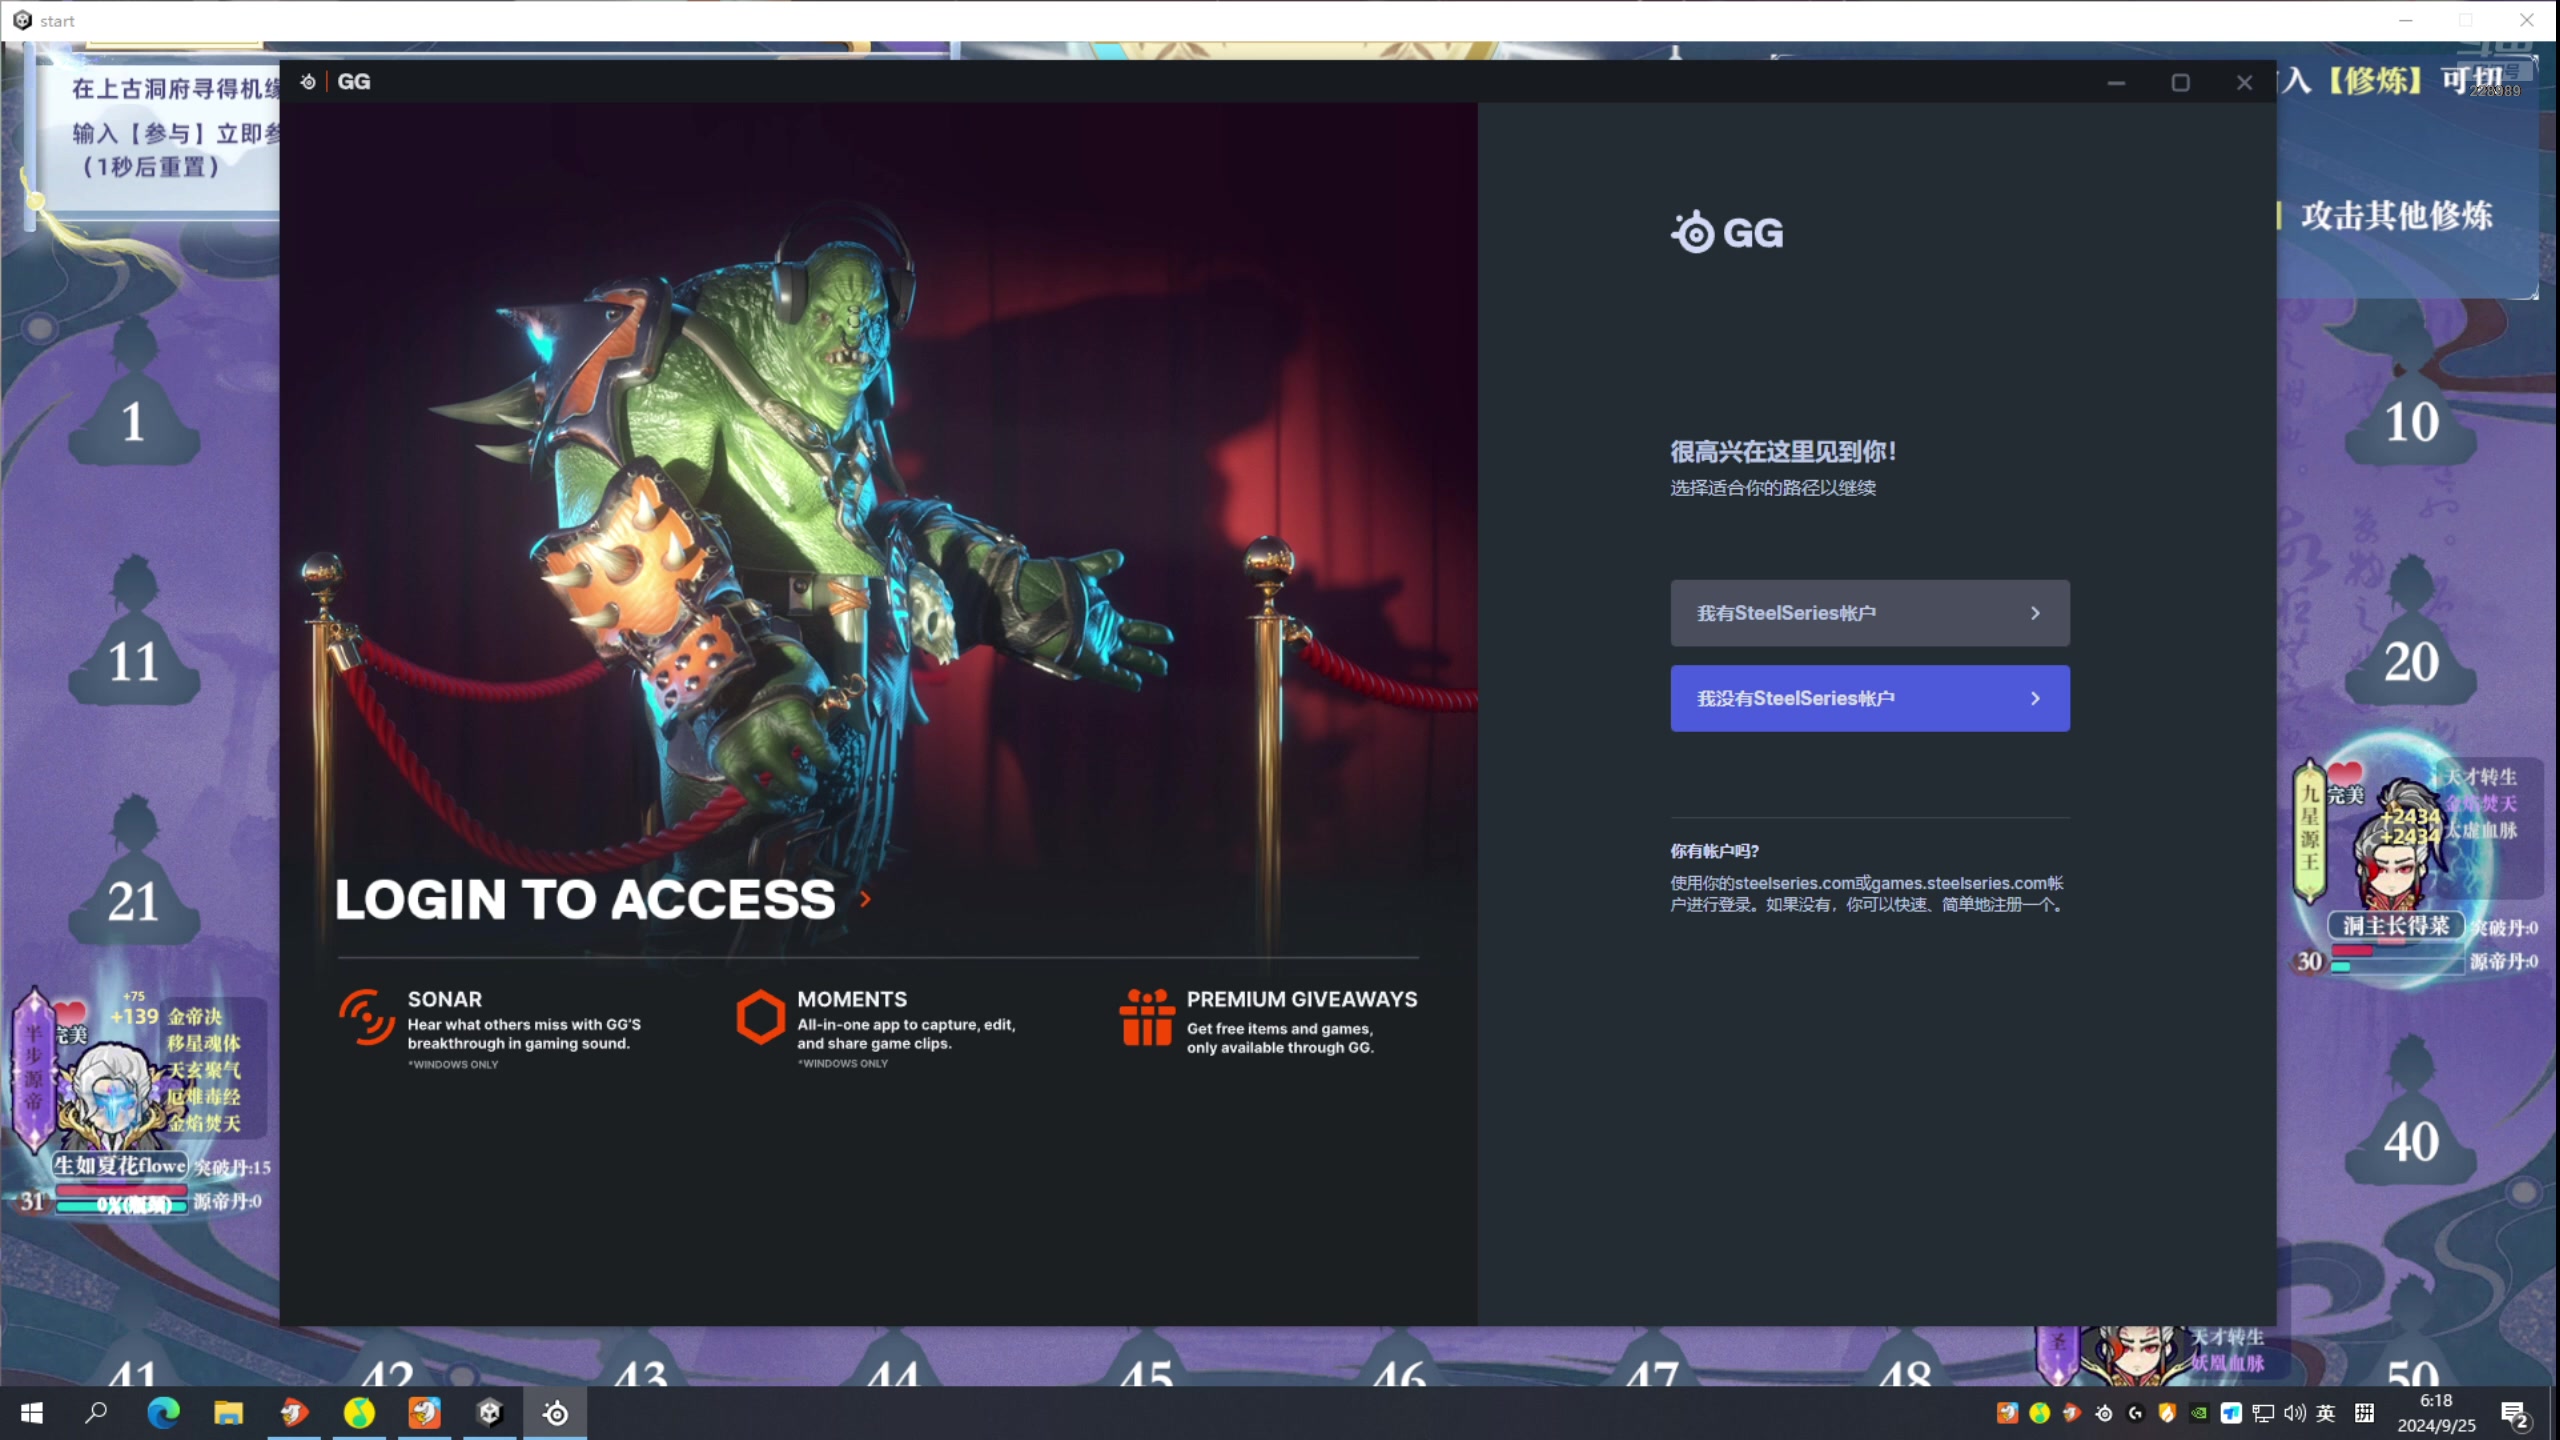Click the SteelSeries icon in the system tray
Viewport: 2560px width, 1440px height.
pyautogui.click(x=2104, y=1413)
